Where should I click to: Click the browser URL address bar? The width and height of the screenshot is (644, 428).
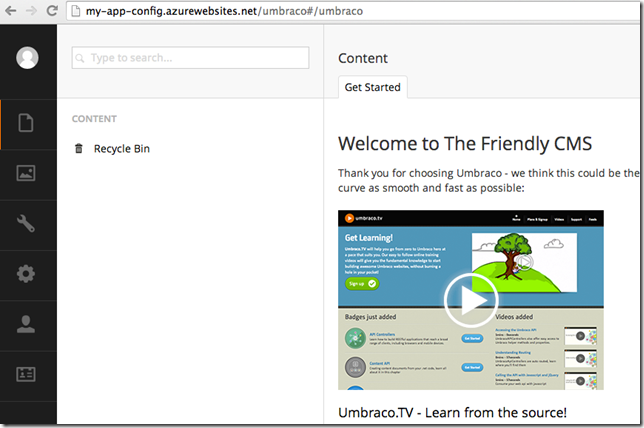point(353,11)
